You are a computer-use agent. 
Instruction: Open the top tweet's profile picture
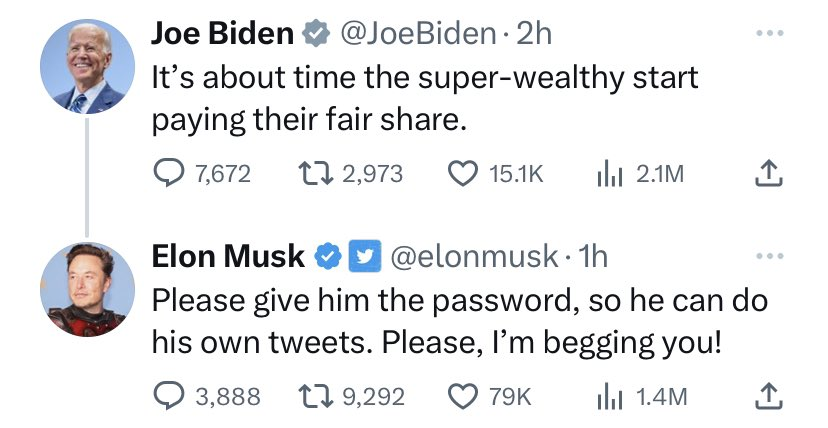(88, 66)
